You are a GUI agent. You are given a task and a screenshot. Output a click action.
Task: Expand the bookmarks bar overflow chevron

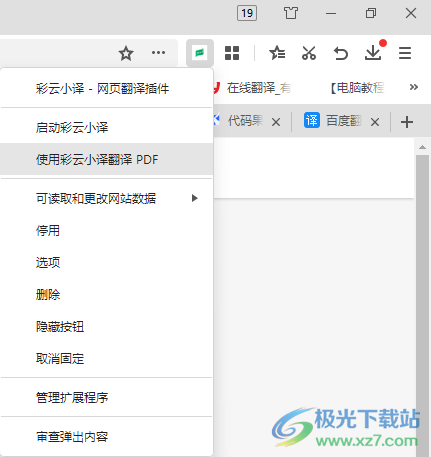(x=414, y=87)
